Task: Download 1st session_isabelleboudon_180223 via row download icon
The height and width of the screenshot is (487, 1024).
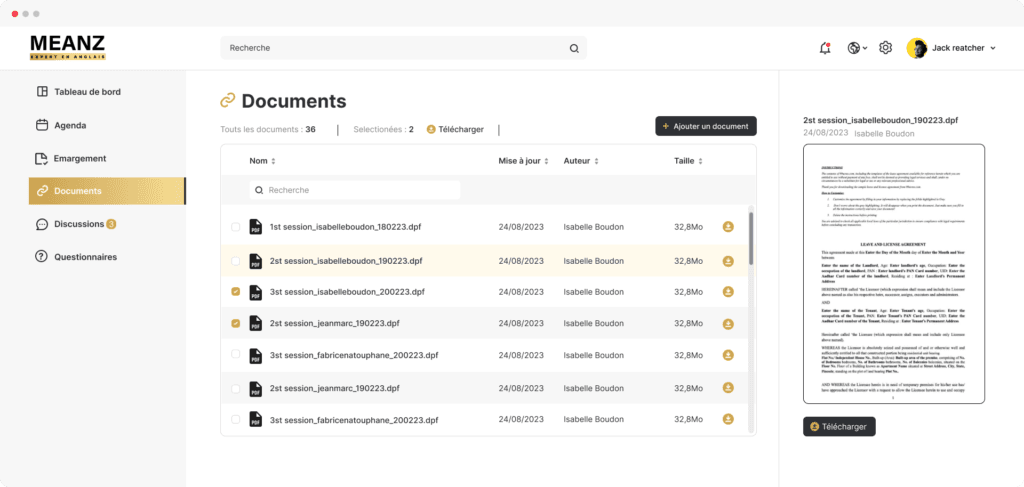Action: coord(728,227)
